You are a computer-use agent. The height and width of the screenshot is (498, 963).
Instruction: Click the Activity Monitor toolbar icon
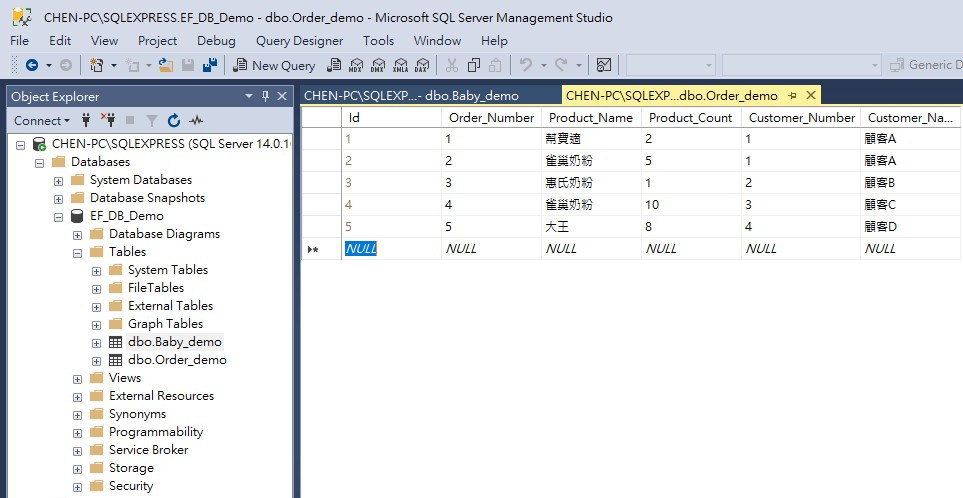604,64
